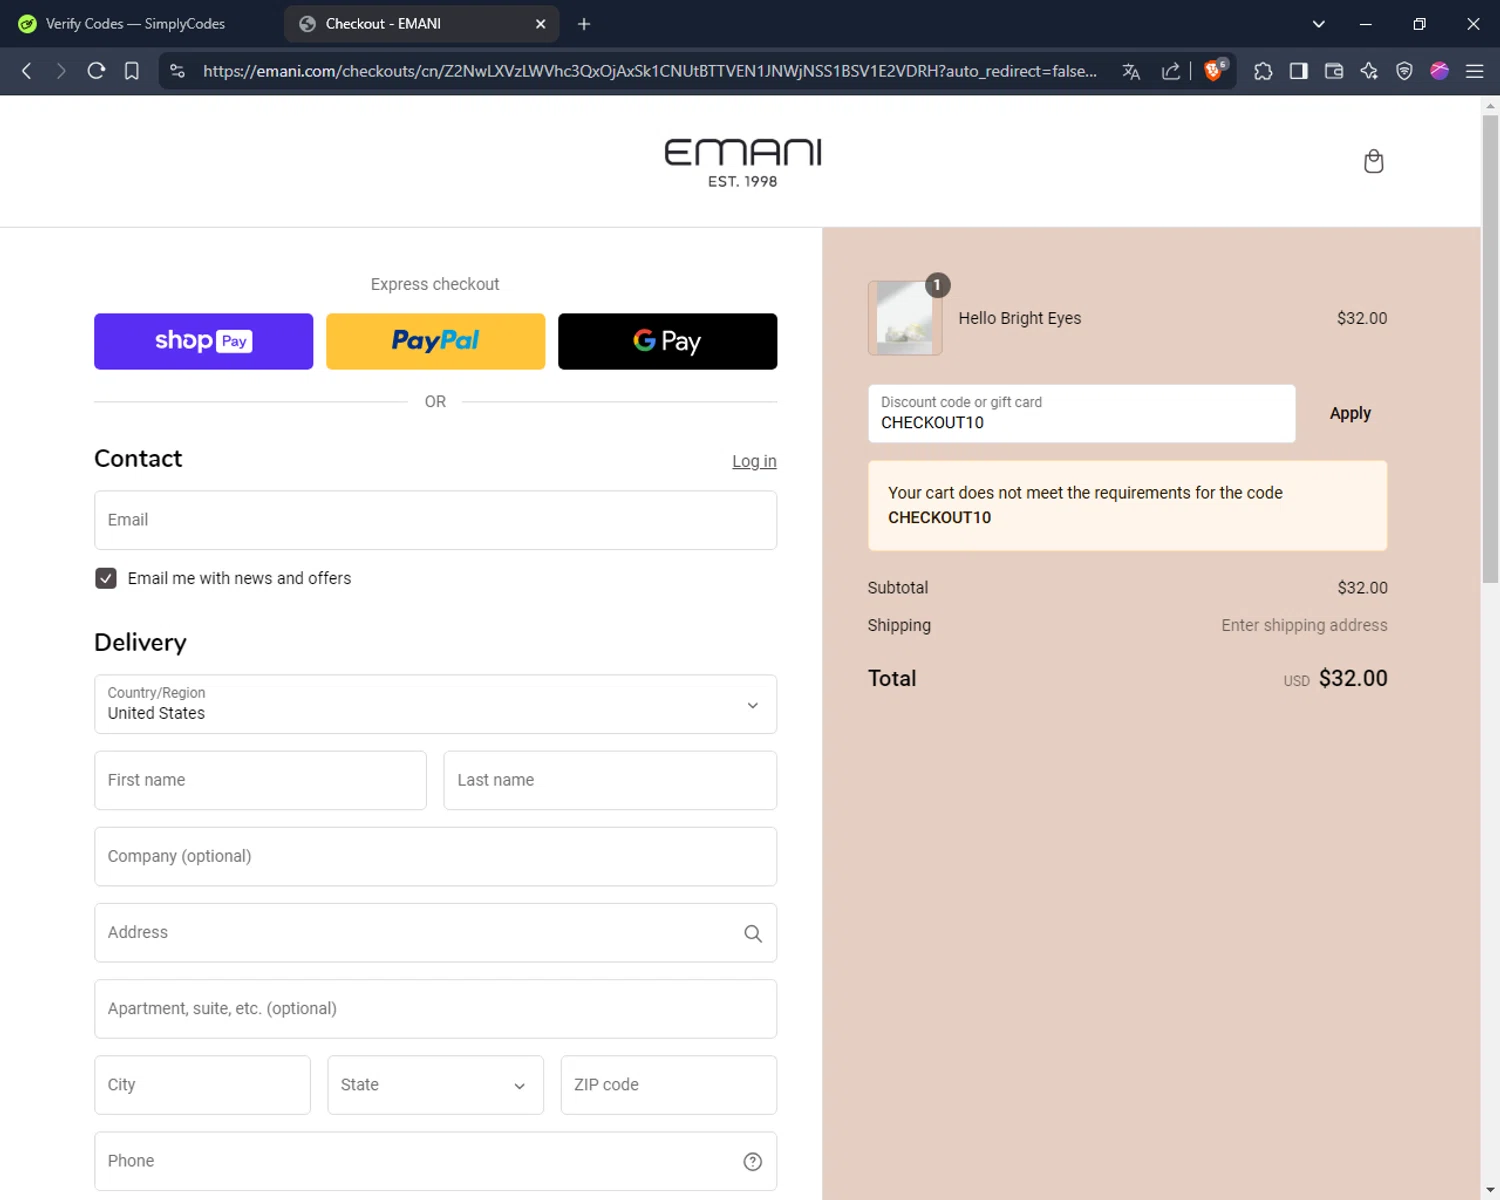The height and width of the screenshot is (1200, 1500).
Task: Open browser extensions puzzle icon
Action: click(x=1263, y=71)
